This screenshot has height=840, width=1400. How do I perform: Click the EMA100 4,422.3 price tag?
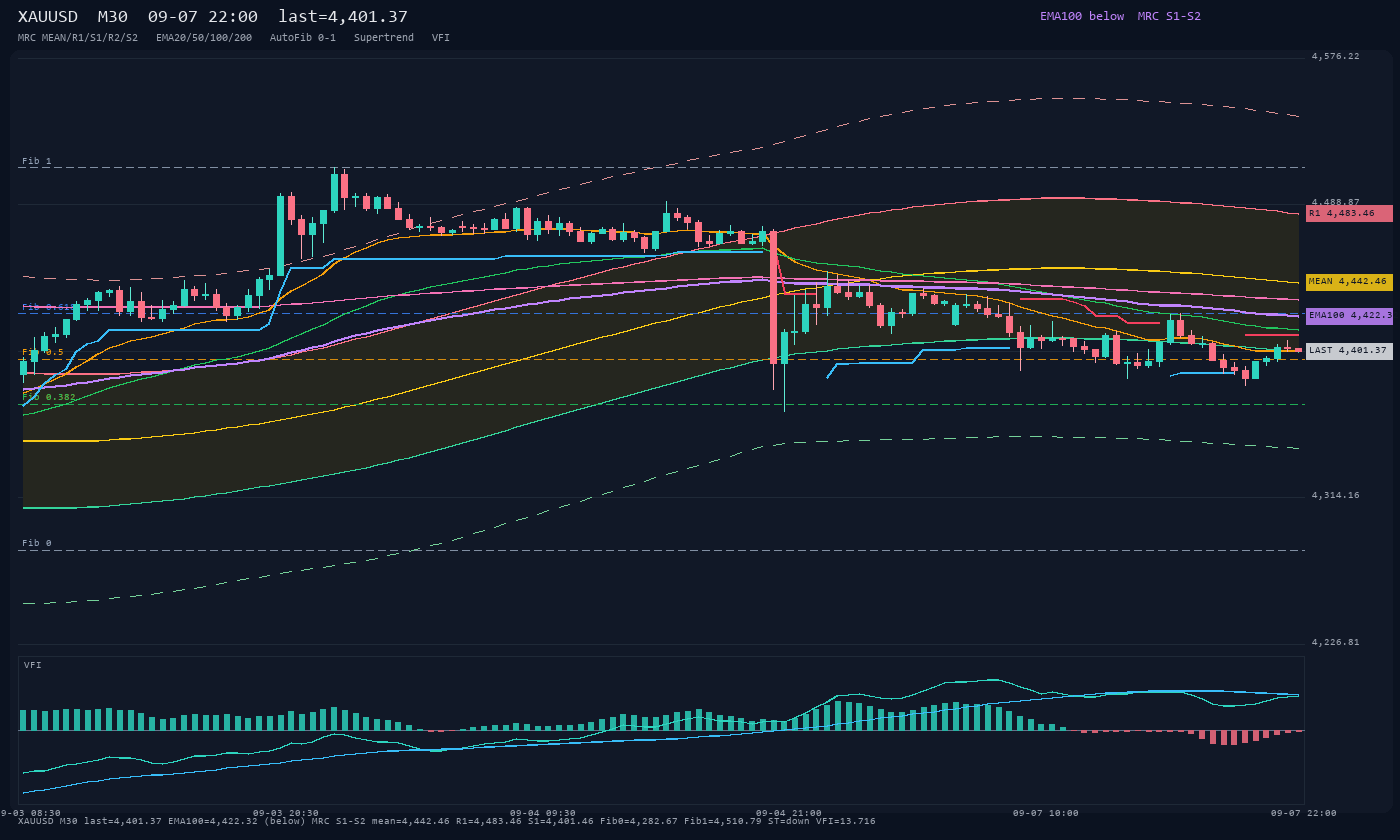click(1349, 316)
